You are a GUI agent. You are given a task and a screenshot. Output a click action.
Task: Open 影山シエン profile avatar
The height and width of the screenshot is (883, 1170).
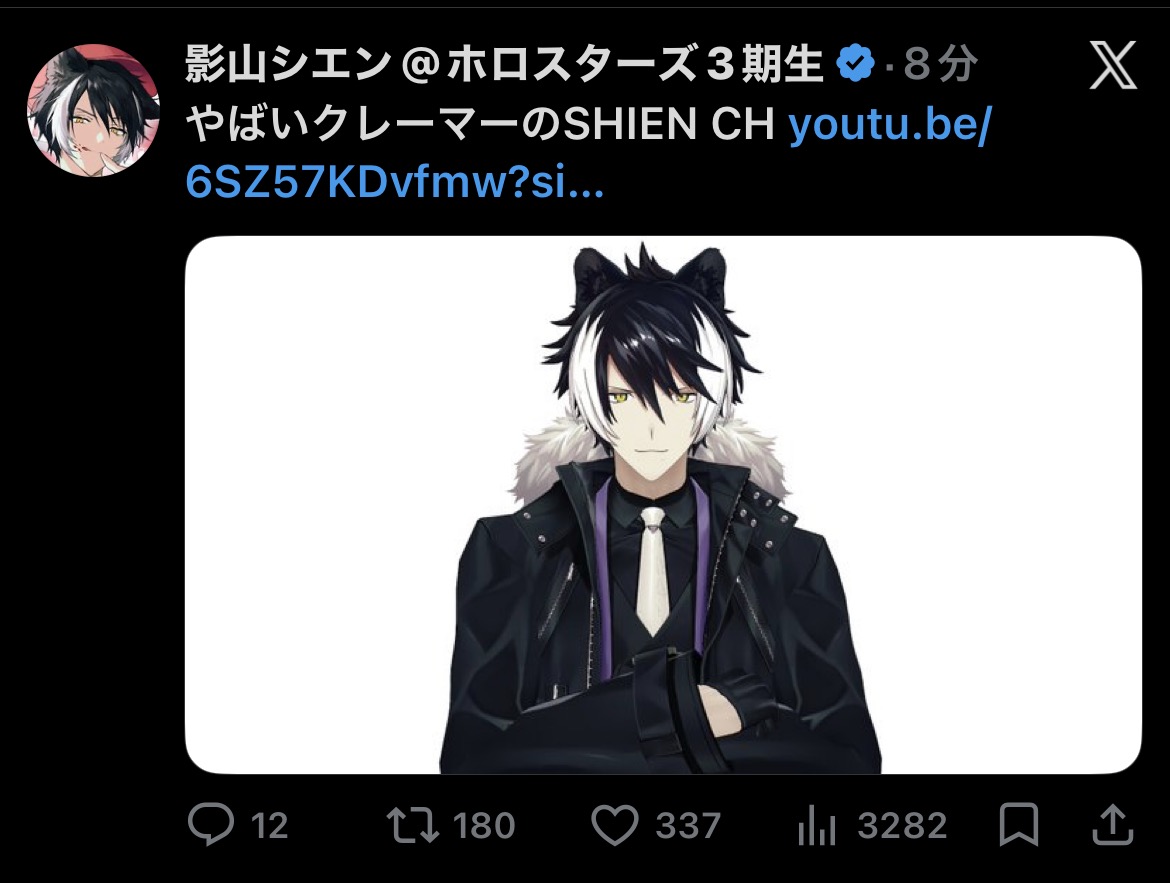pyautogui.click(x=93, y=110)
